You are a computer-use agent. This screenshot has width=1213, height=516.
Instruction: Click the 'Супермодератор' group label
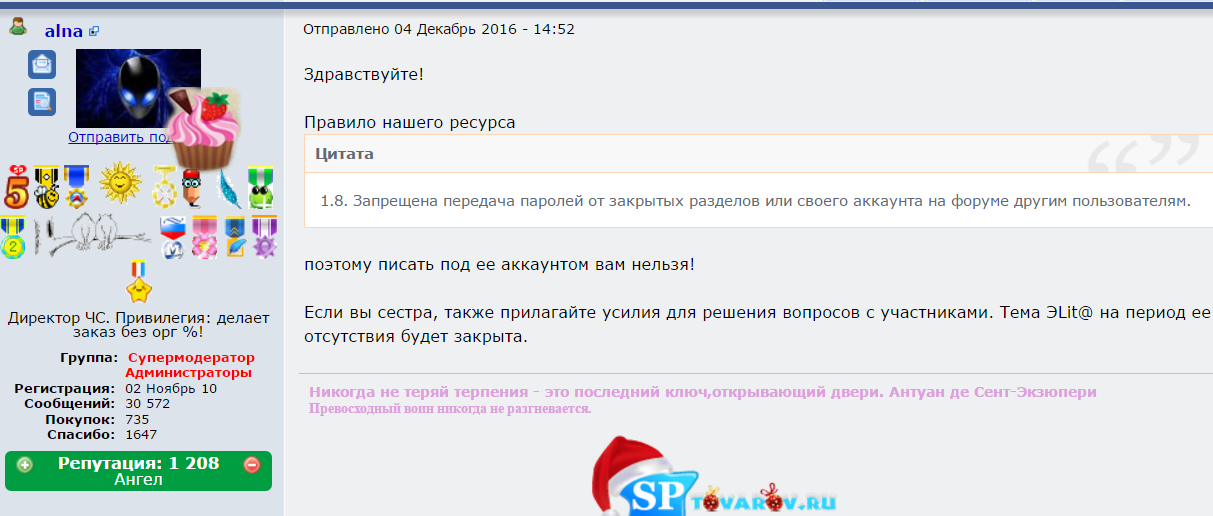coord(190,358)
